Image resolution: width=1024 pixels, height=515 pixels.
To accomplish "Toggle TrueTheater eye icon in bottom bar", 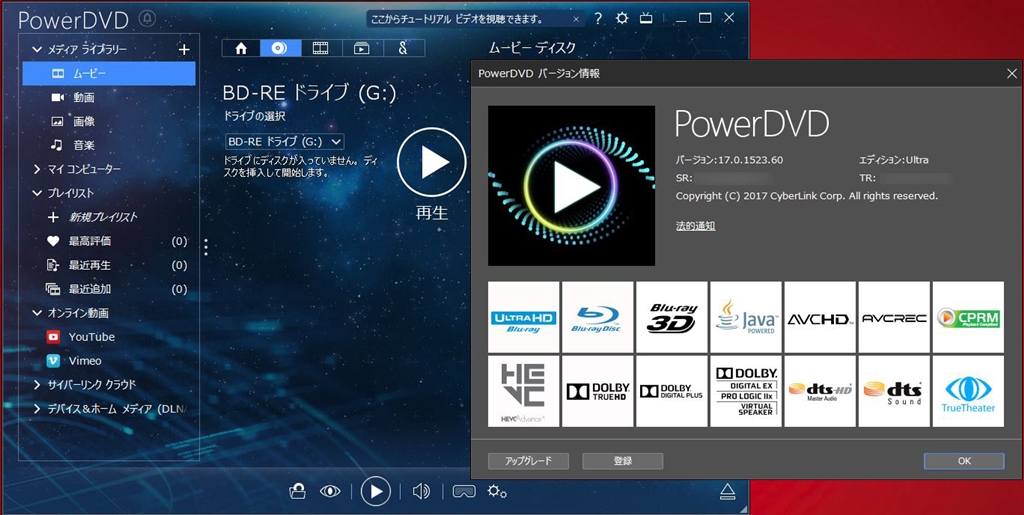I will (x=330, y=491).
